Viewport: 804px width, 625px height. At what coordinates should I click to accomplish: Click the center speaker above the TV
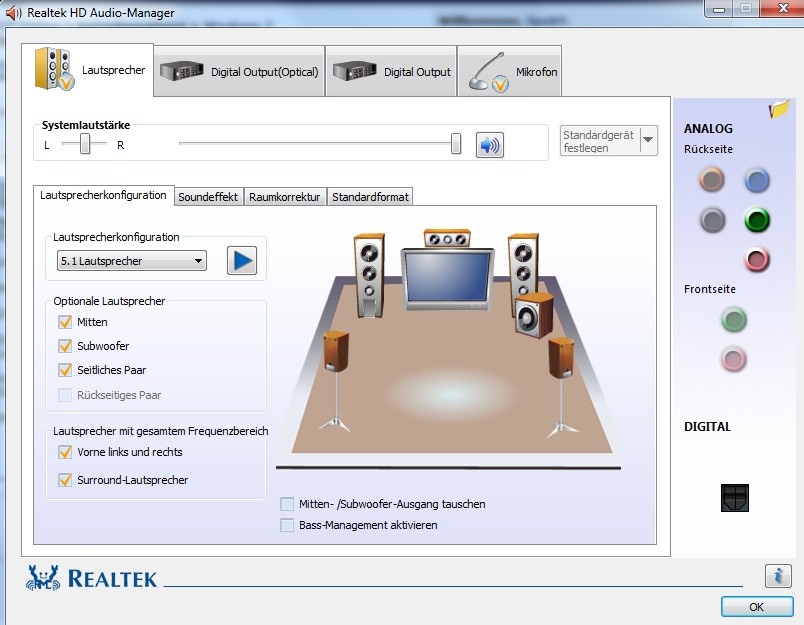[447, 238]
